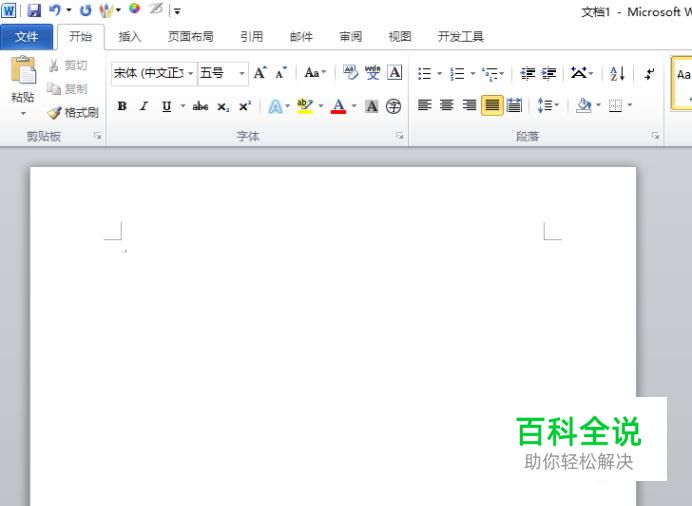Viewport: 692px width, 506px height.
Task: Open the font color dropdown arrow
Action: click(x=354, y=106)
